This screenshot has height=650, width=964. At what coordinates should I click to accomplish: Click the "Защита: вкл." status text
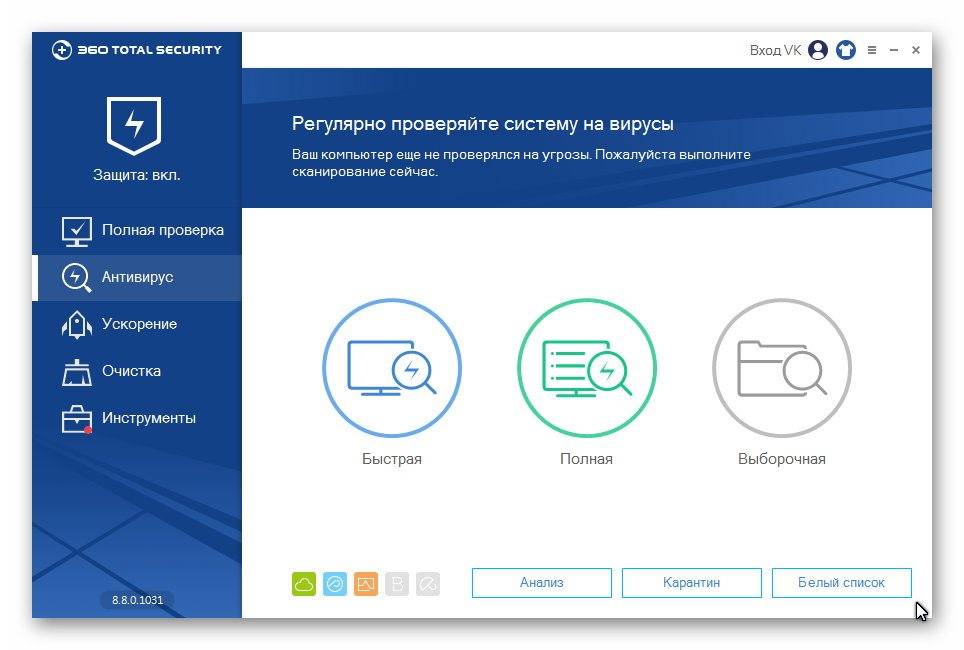click(136, 175)
